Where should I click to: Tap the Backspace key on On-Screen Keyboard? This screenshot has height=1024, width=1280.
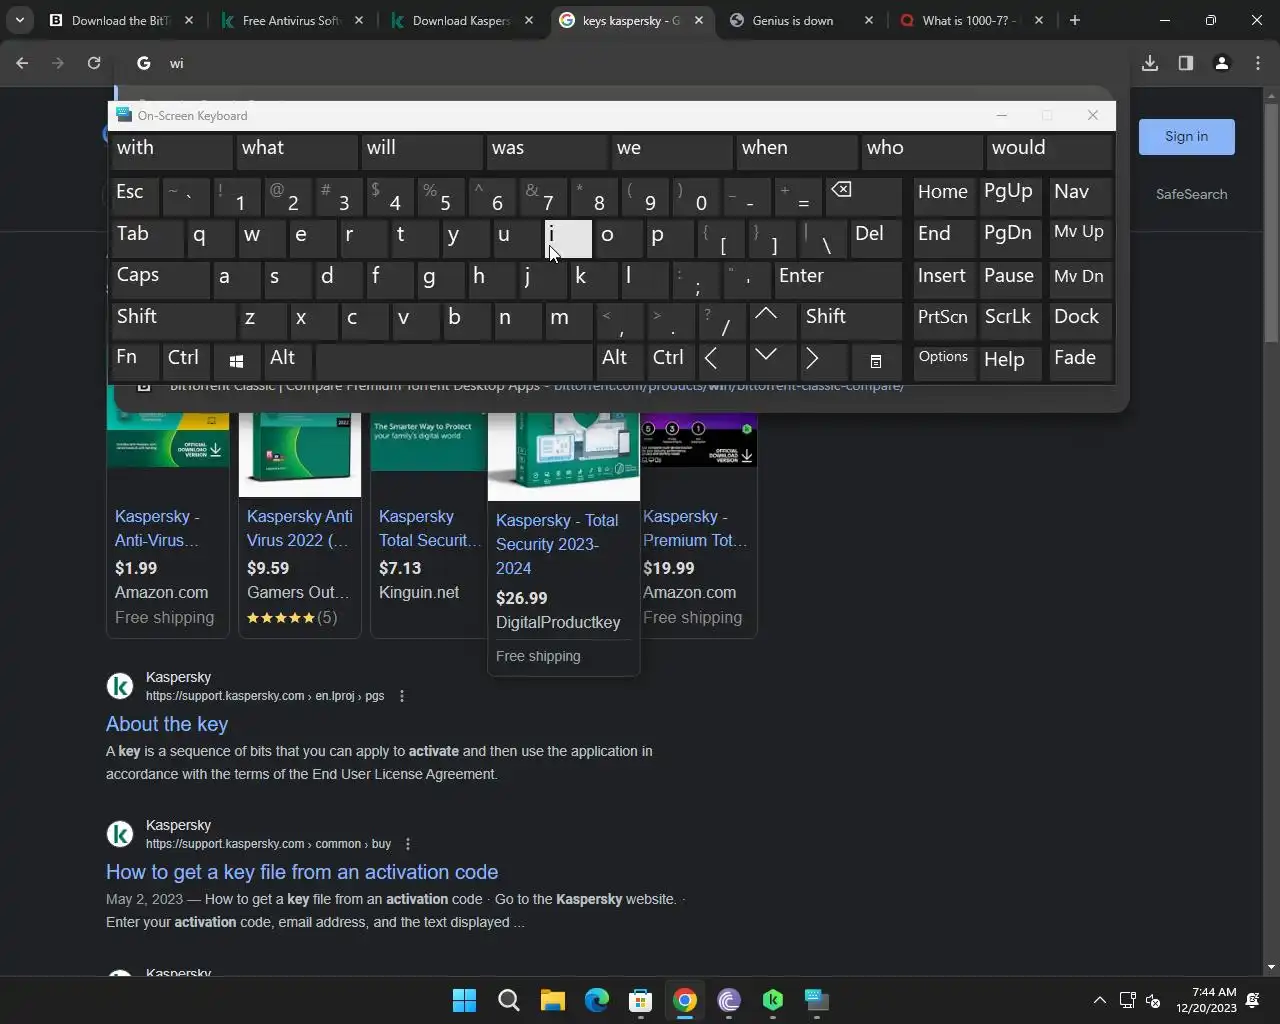[863, 198]
